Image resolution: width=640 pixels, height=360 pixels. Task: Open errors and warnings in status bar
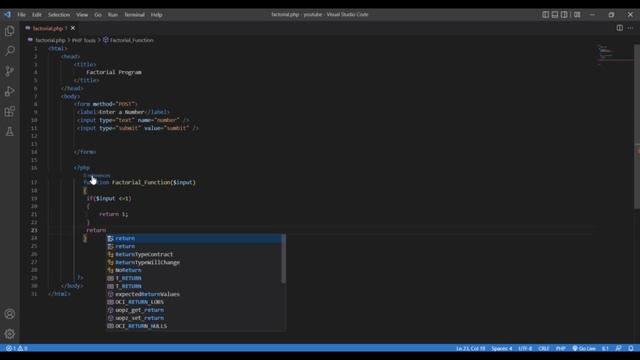pos(17,348)
